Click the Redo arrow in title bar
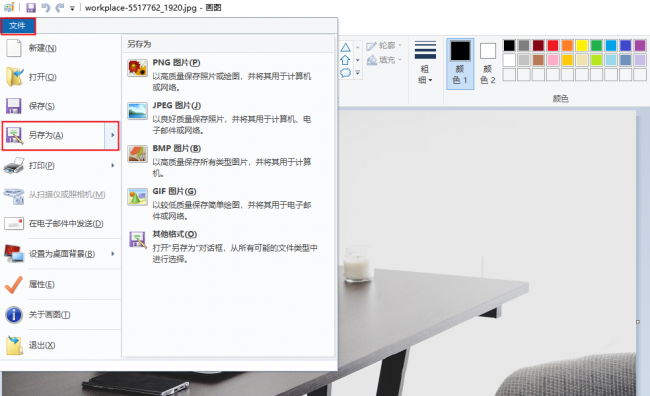Screen dimensions: 650x396 tap(60, 7)
